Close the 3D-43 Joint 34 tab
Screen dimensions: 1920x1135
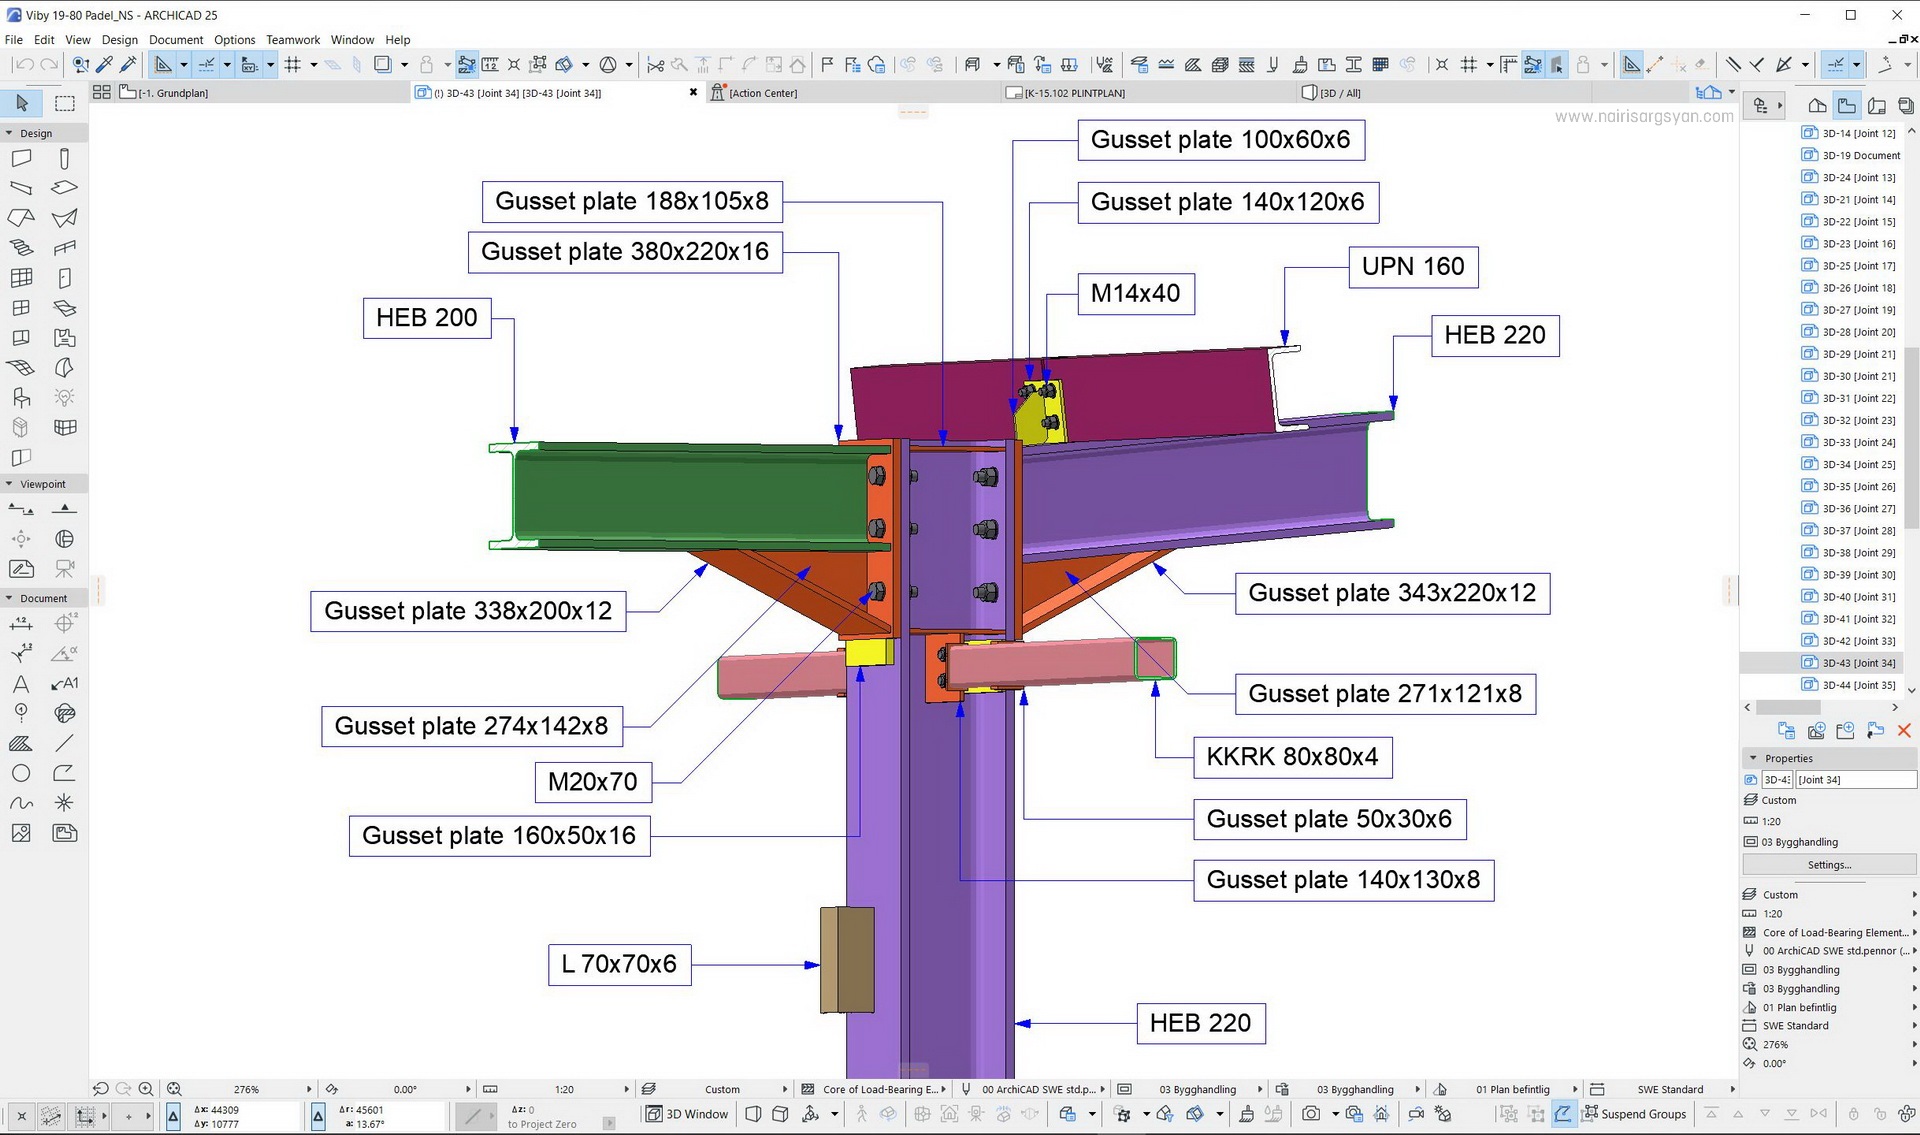(x=693, y=92)
